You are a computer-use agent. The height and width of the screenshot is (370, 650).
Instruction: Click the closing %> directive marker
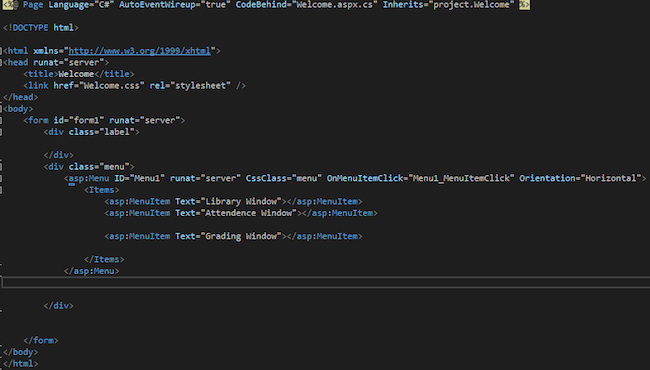coord(524,5)
